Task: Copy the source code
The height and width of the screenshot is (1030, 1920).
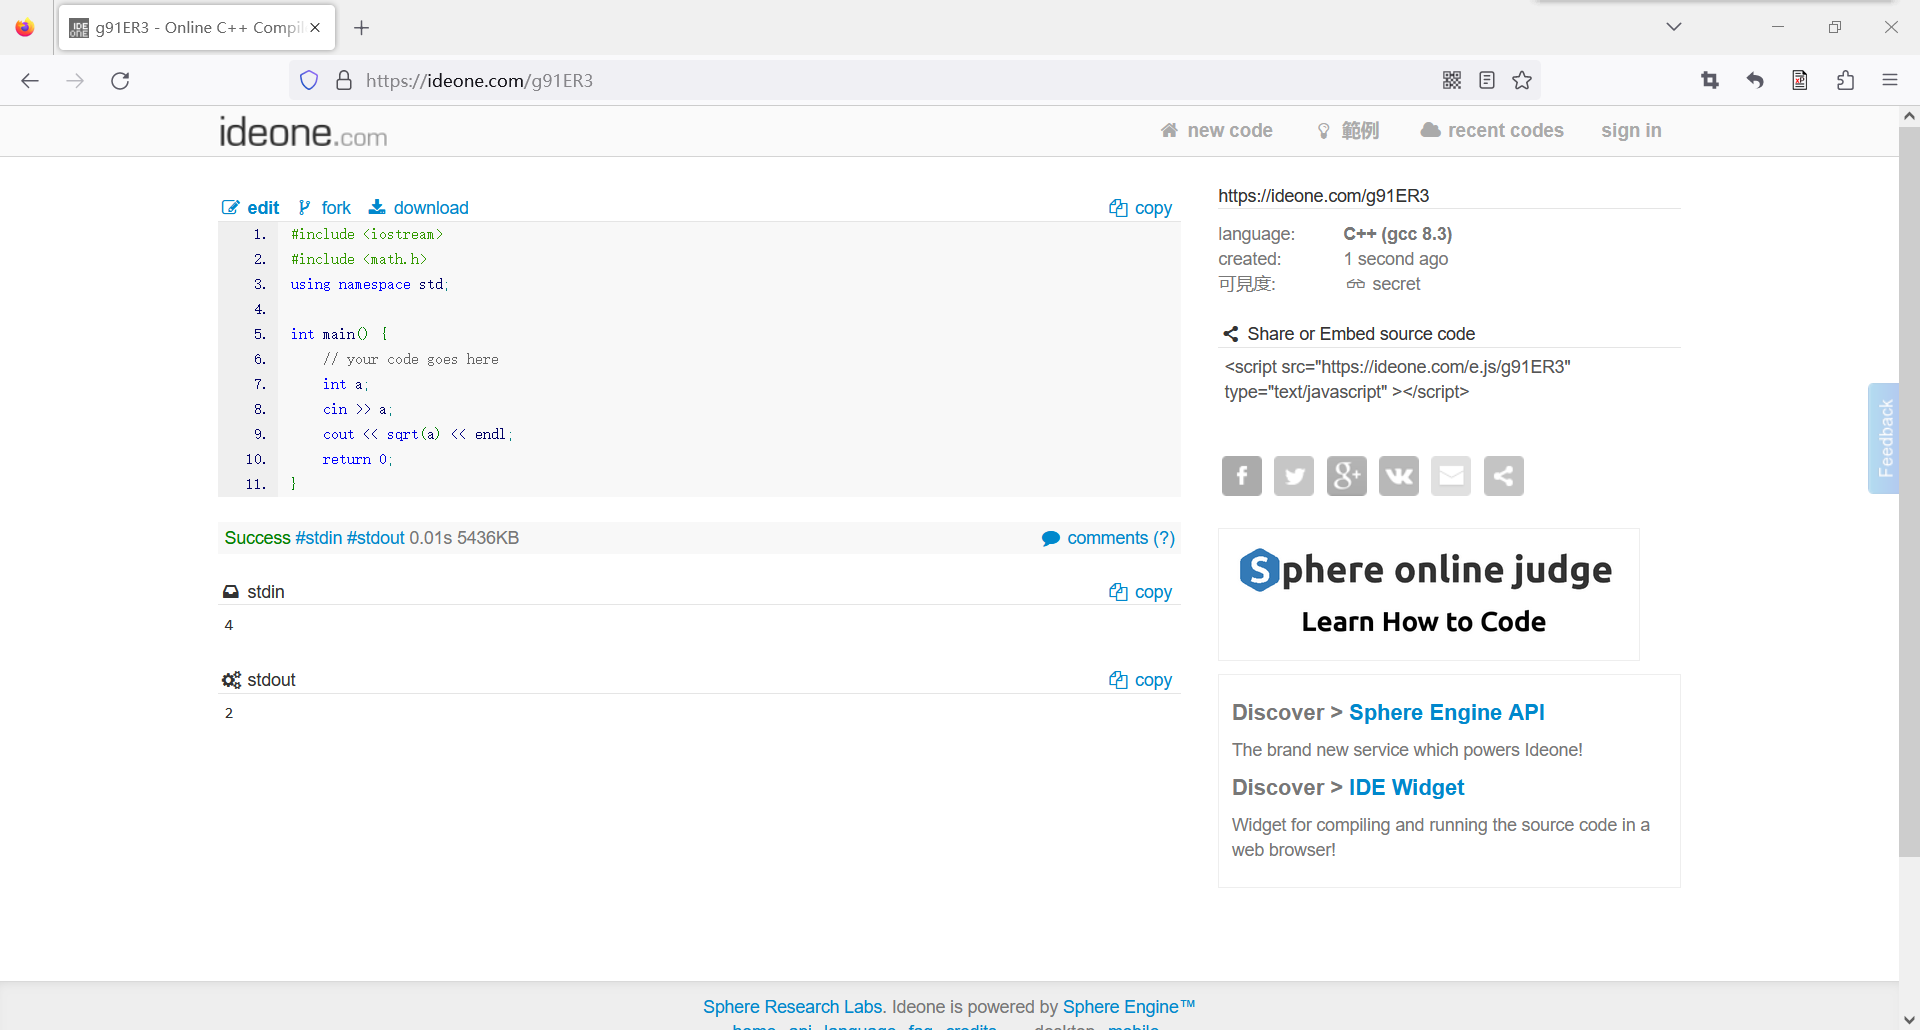Action: tap(1140, 208)
